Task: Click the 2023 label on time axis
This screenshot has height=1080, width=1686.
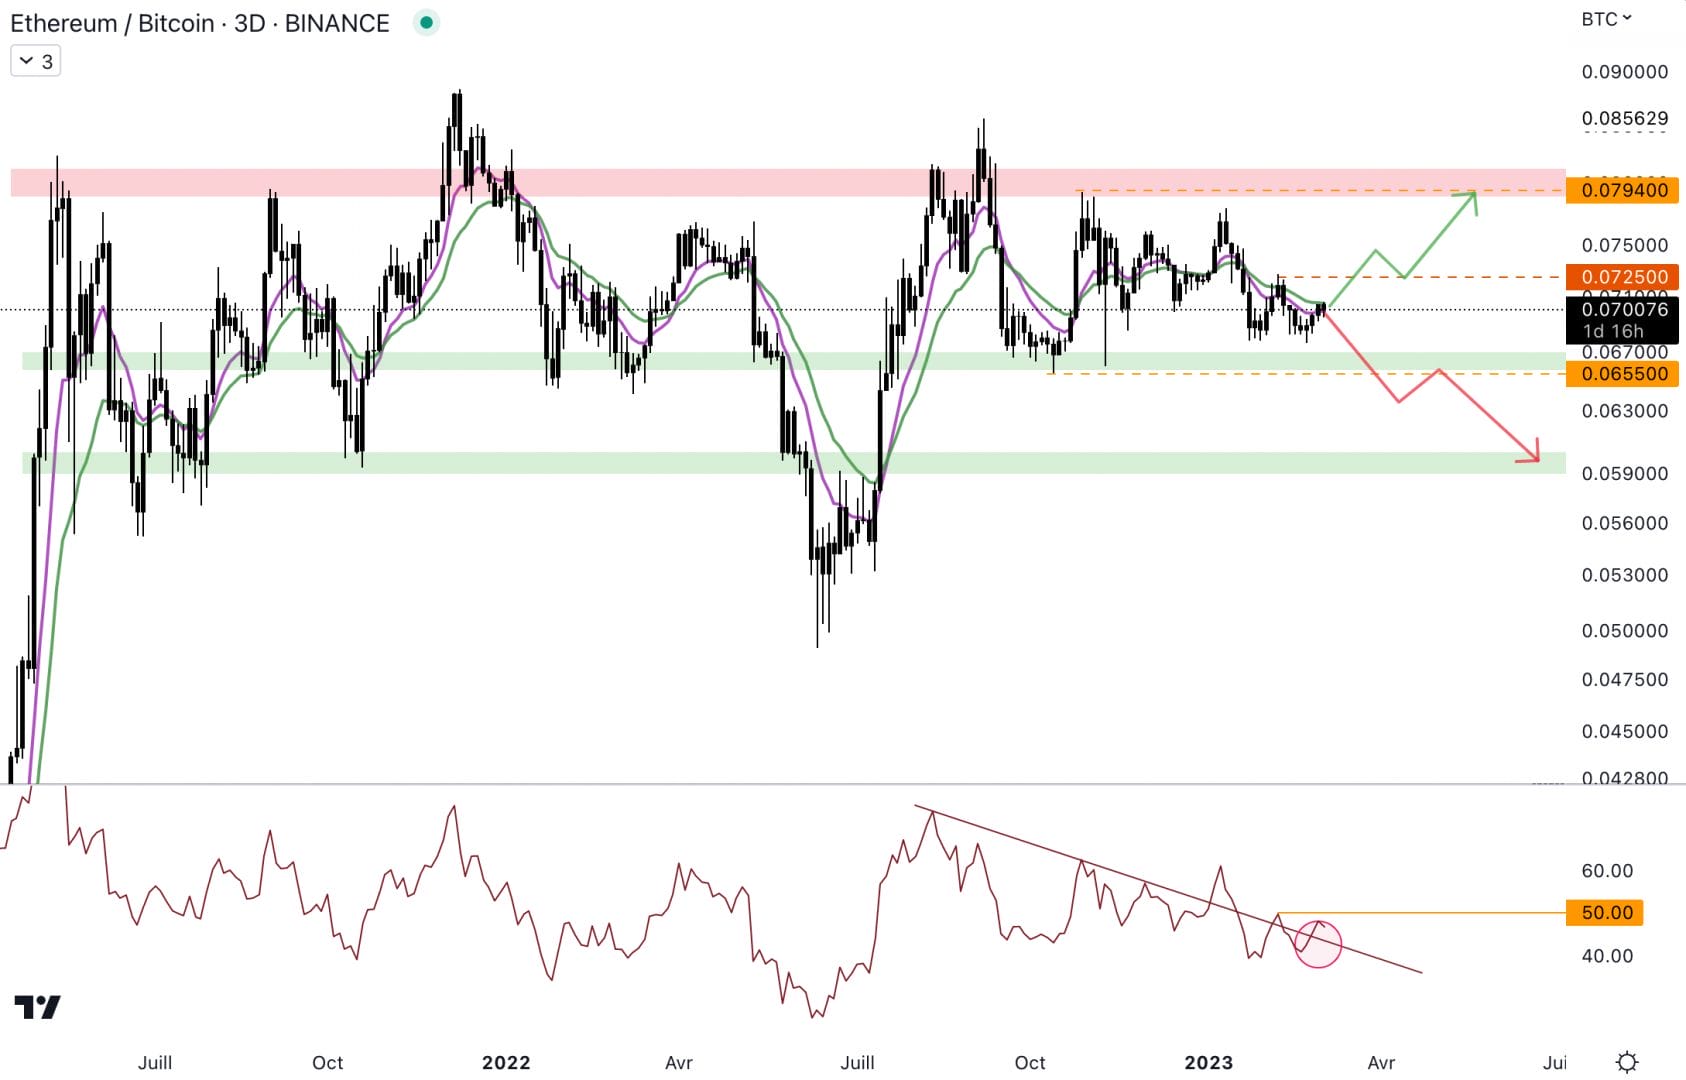Action: coord(1208,1062)
